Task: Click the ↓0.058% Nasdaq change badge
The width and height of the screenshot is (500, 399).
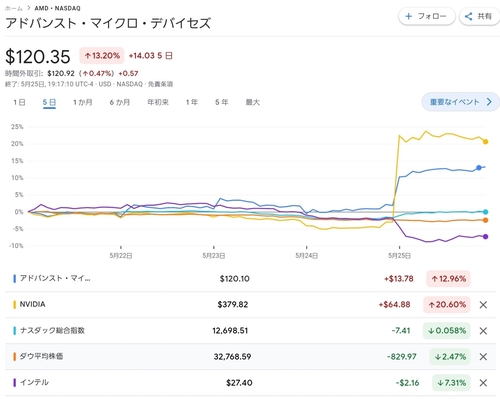Action: (x=447, y=331)
